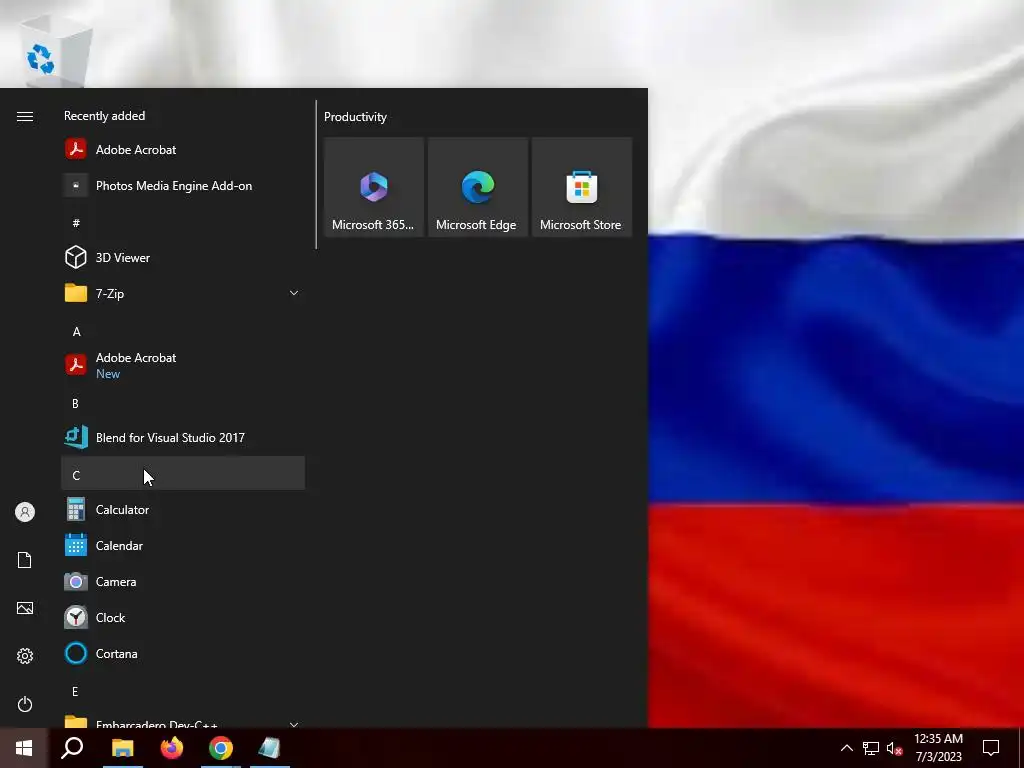Jump via the C letter header

pyautogui.click(x=183, y=473)
